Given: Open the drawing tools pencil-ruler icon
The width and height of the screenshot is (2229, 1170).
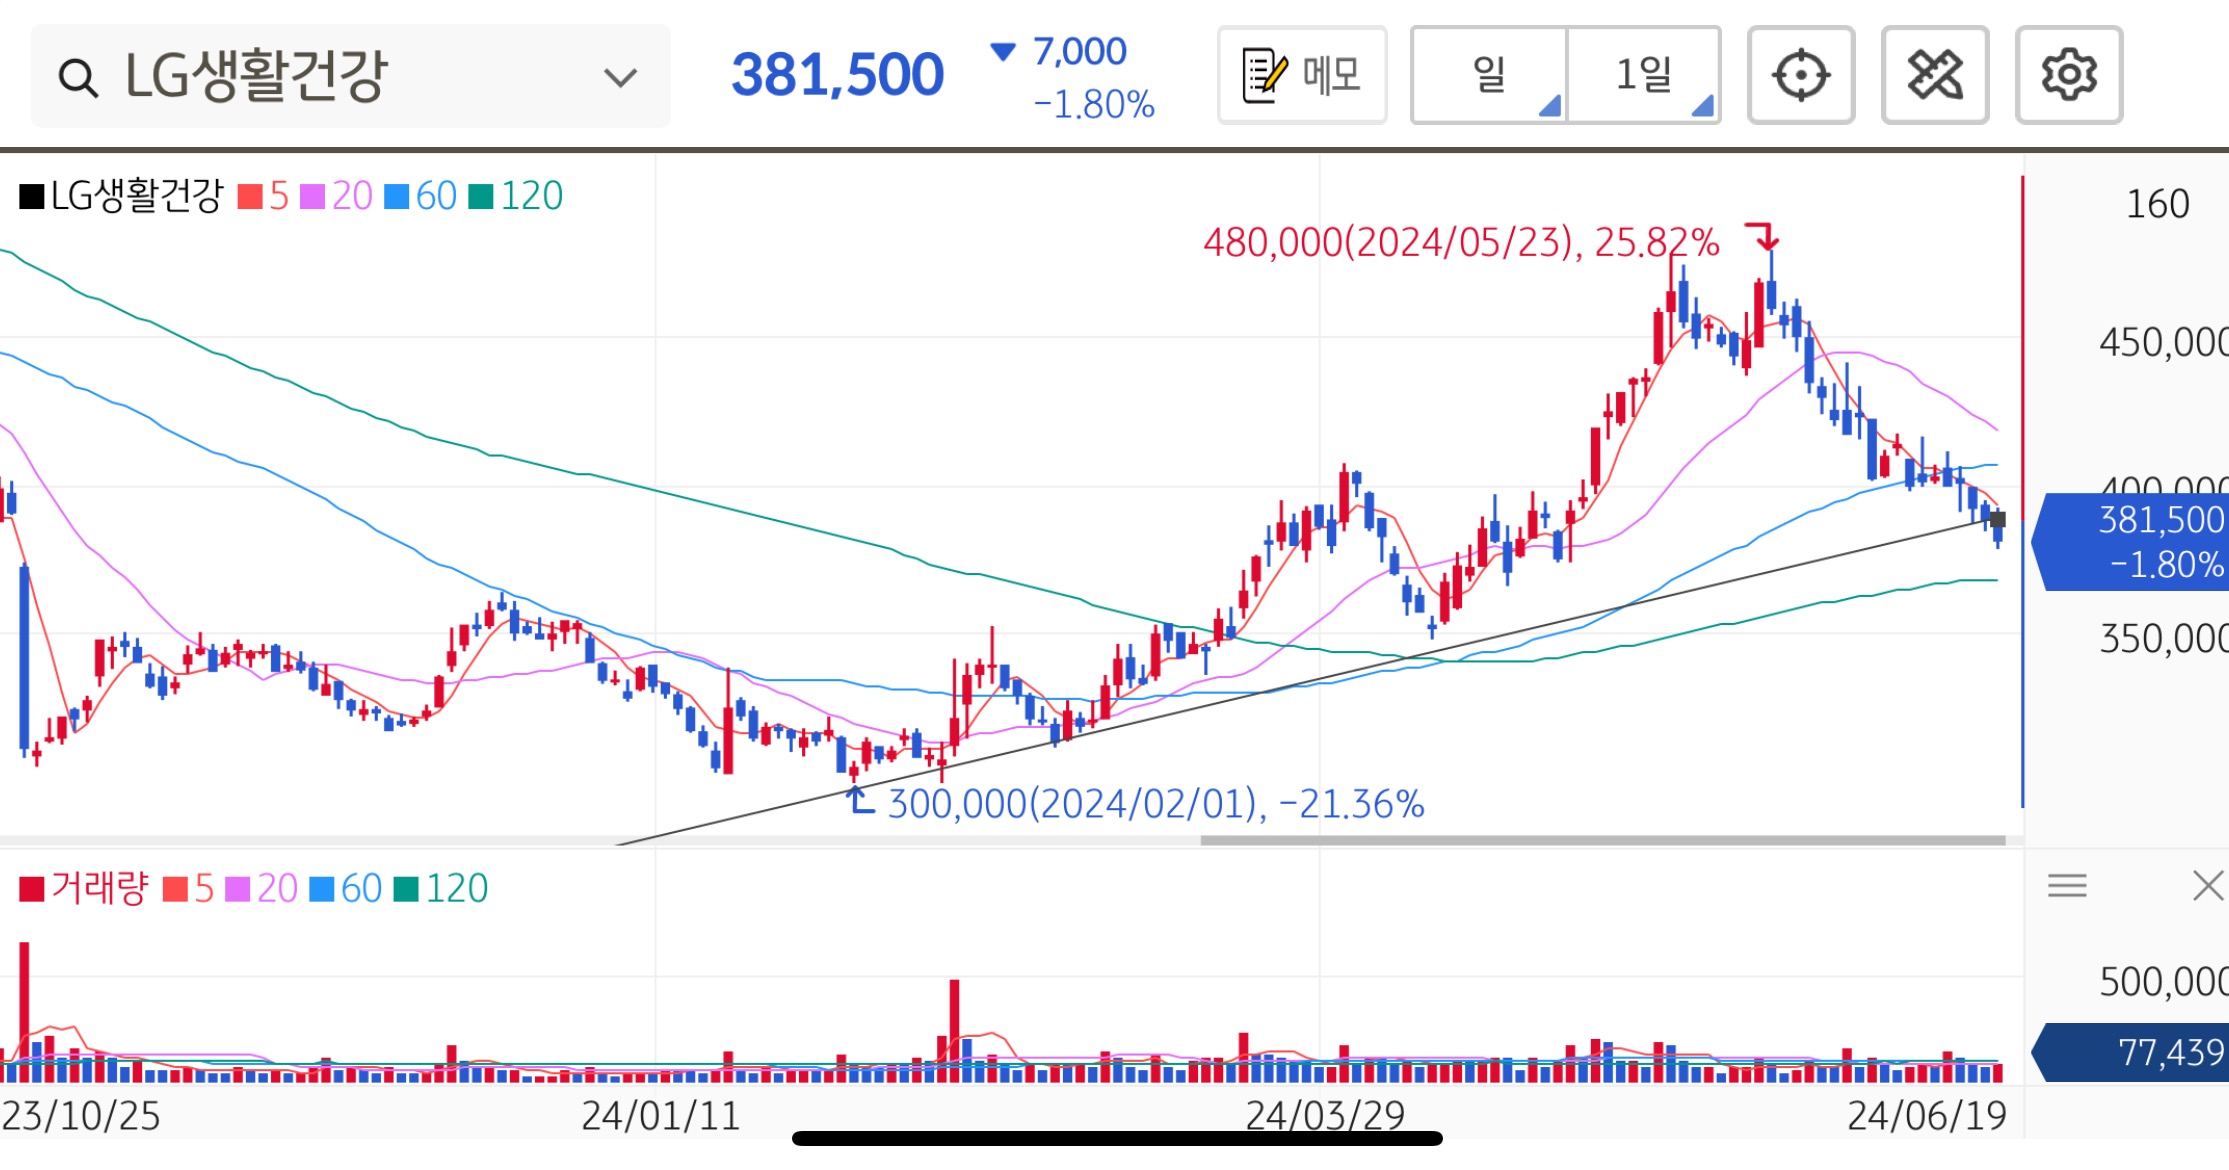Looking at the screenshot, I should (1935, 75).
